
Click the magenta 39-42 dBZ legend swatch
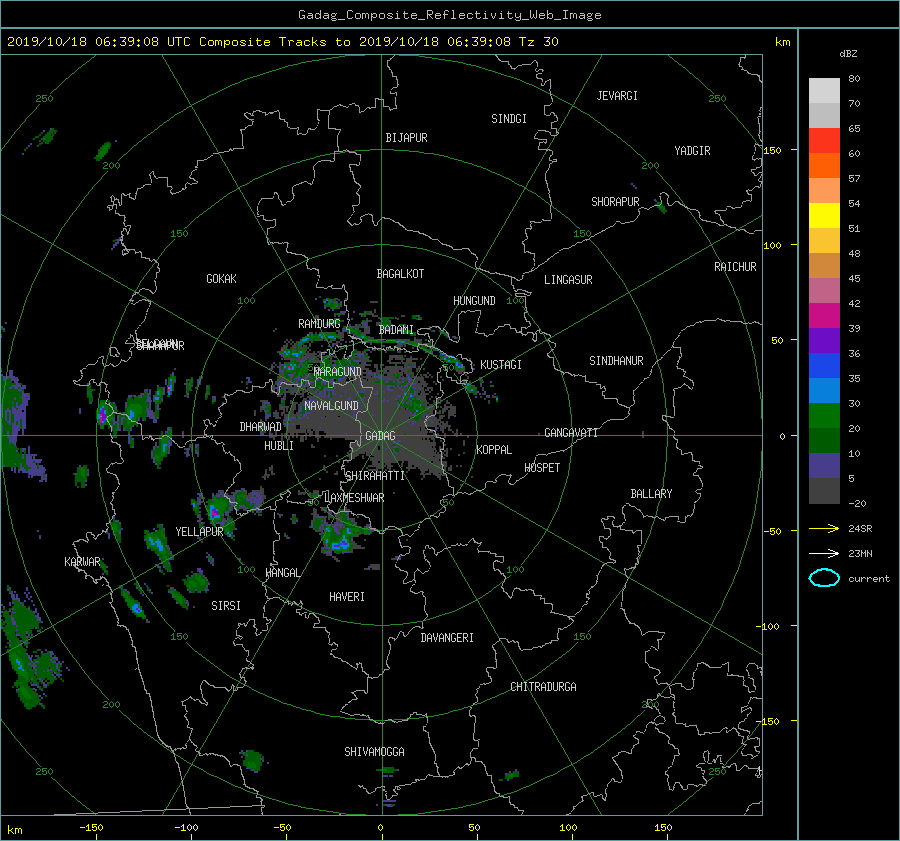824,316
